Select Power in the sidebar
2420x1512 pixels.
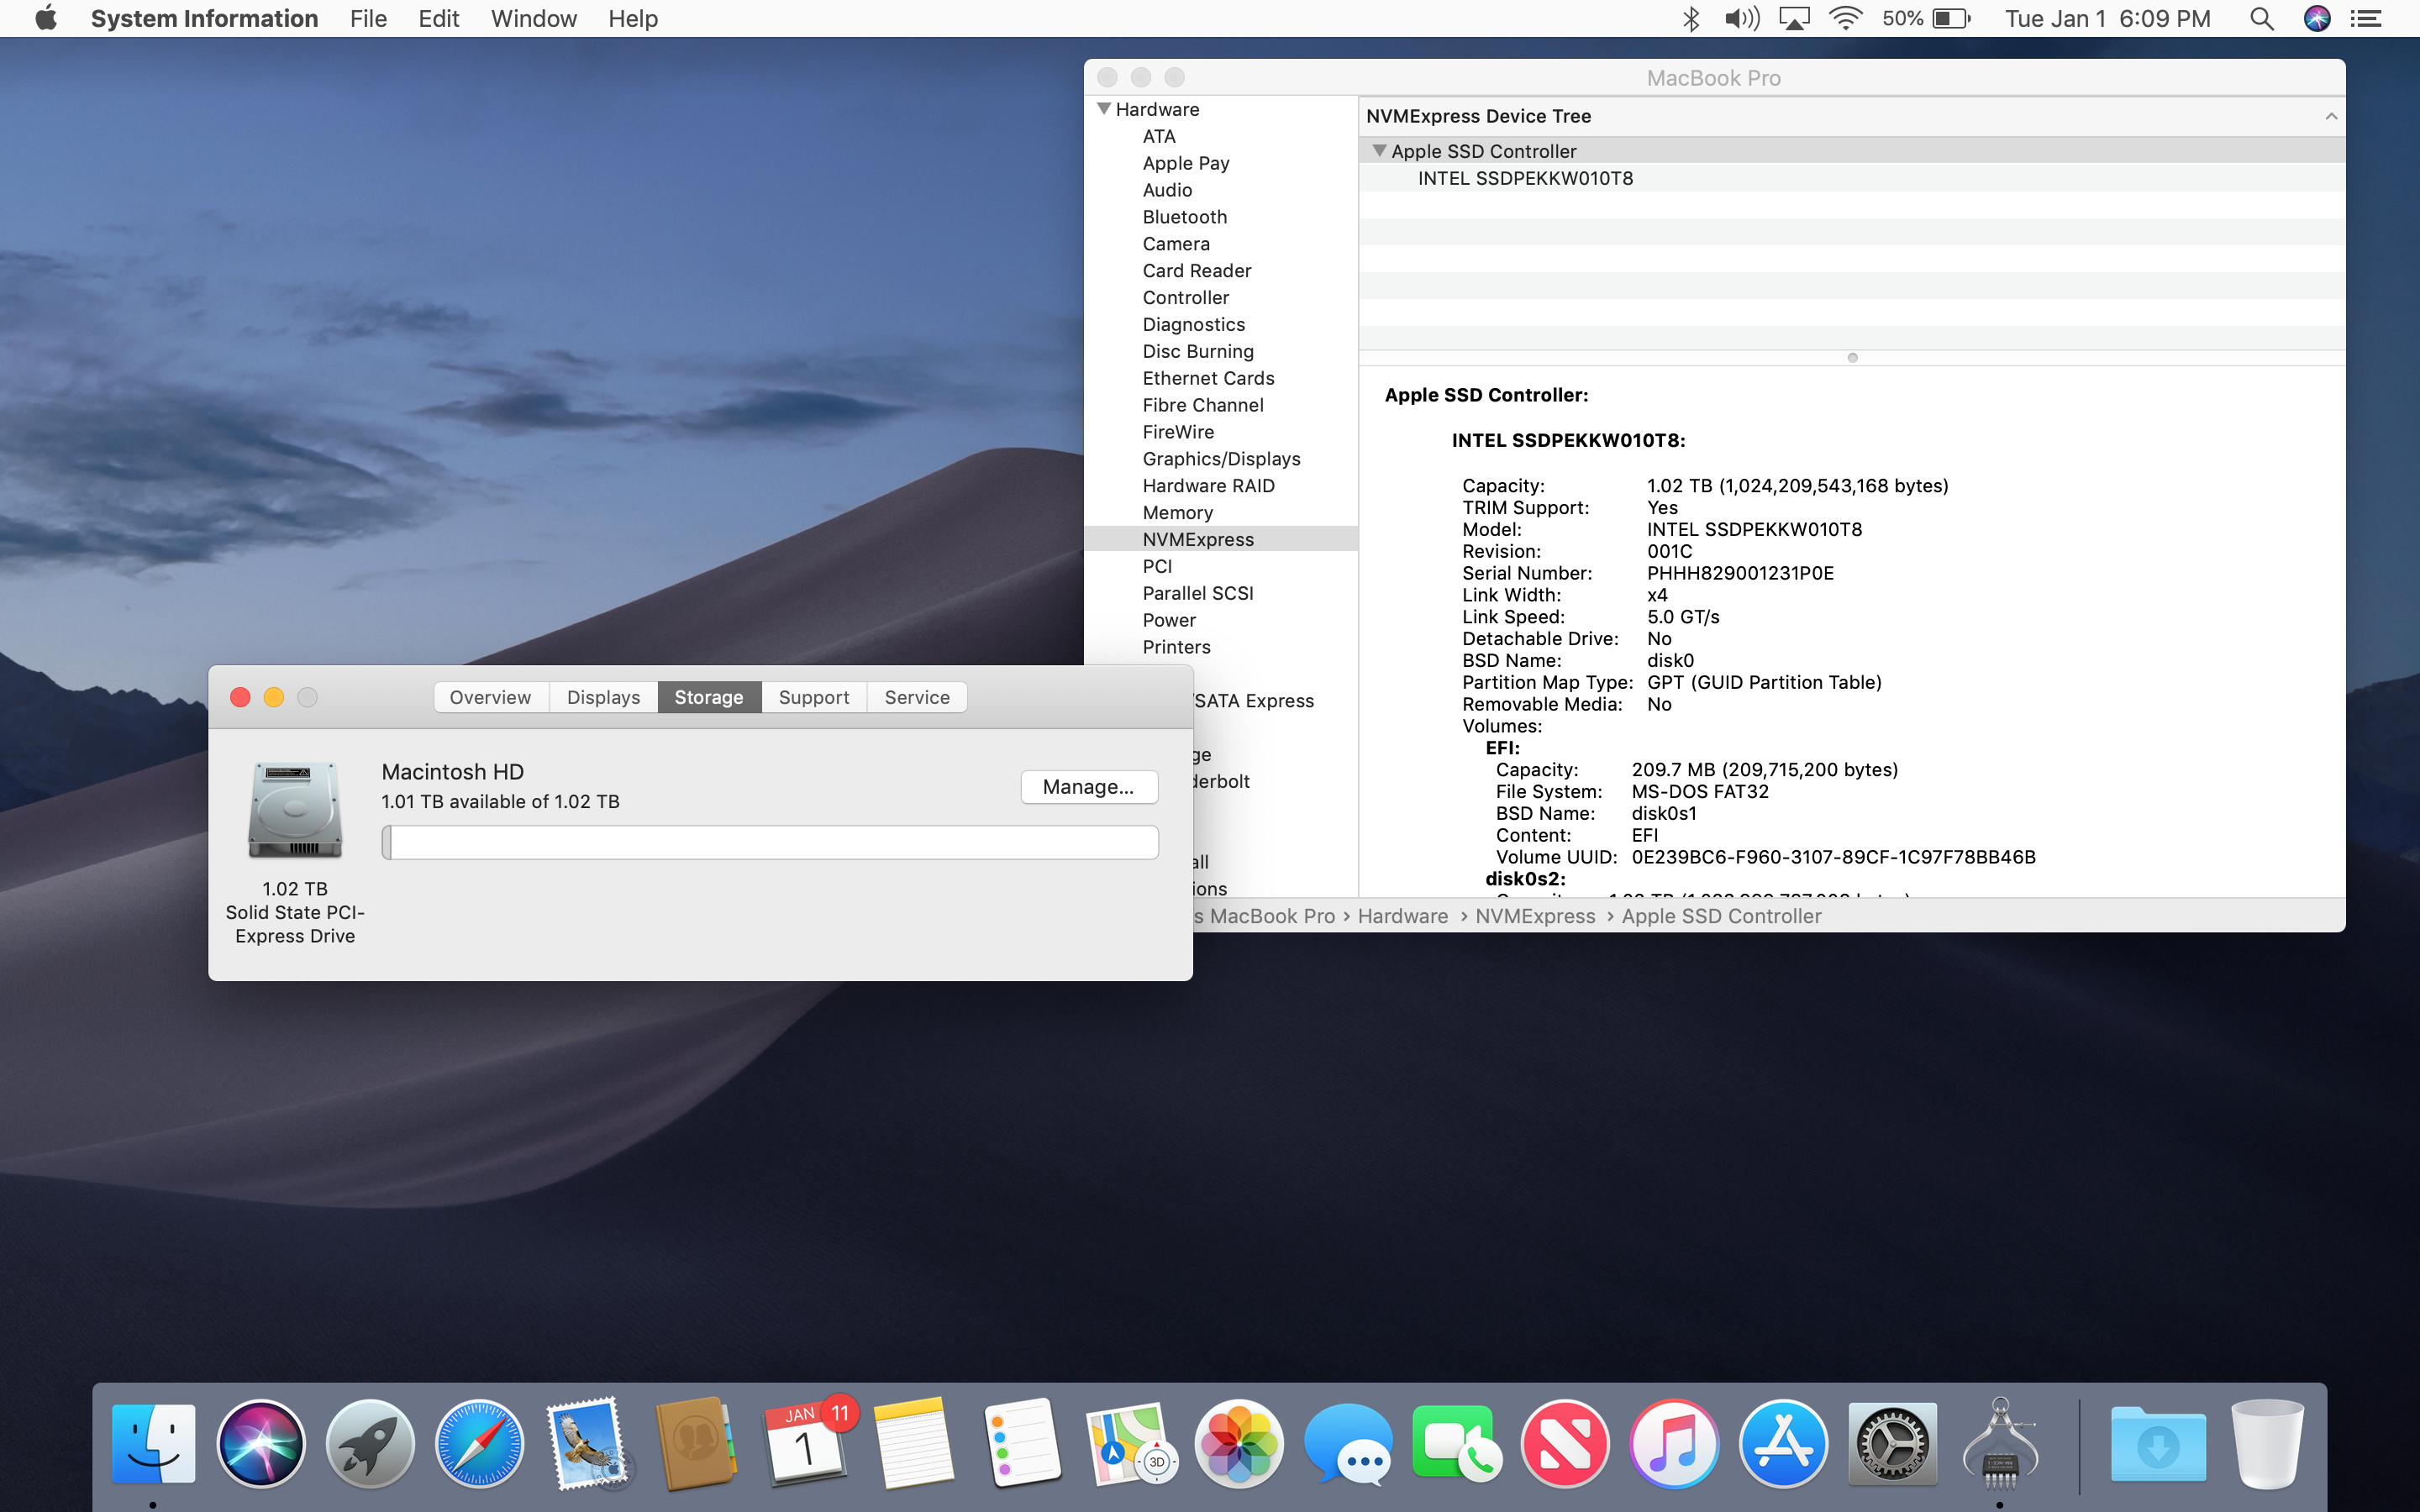coord(1169,620)
